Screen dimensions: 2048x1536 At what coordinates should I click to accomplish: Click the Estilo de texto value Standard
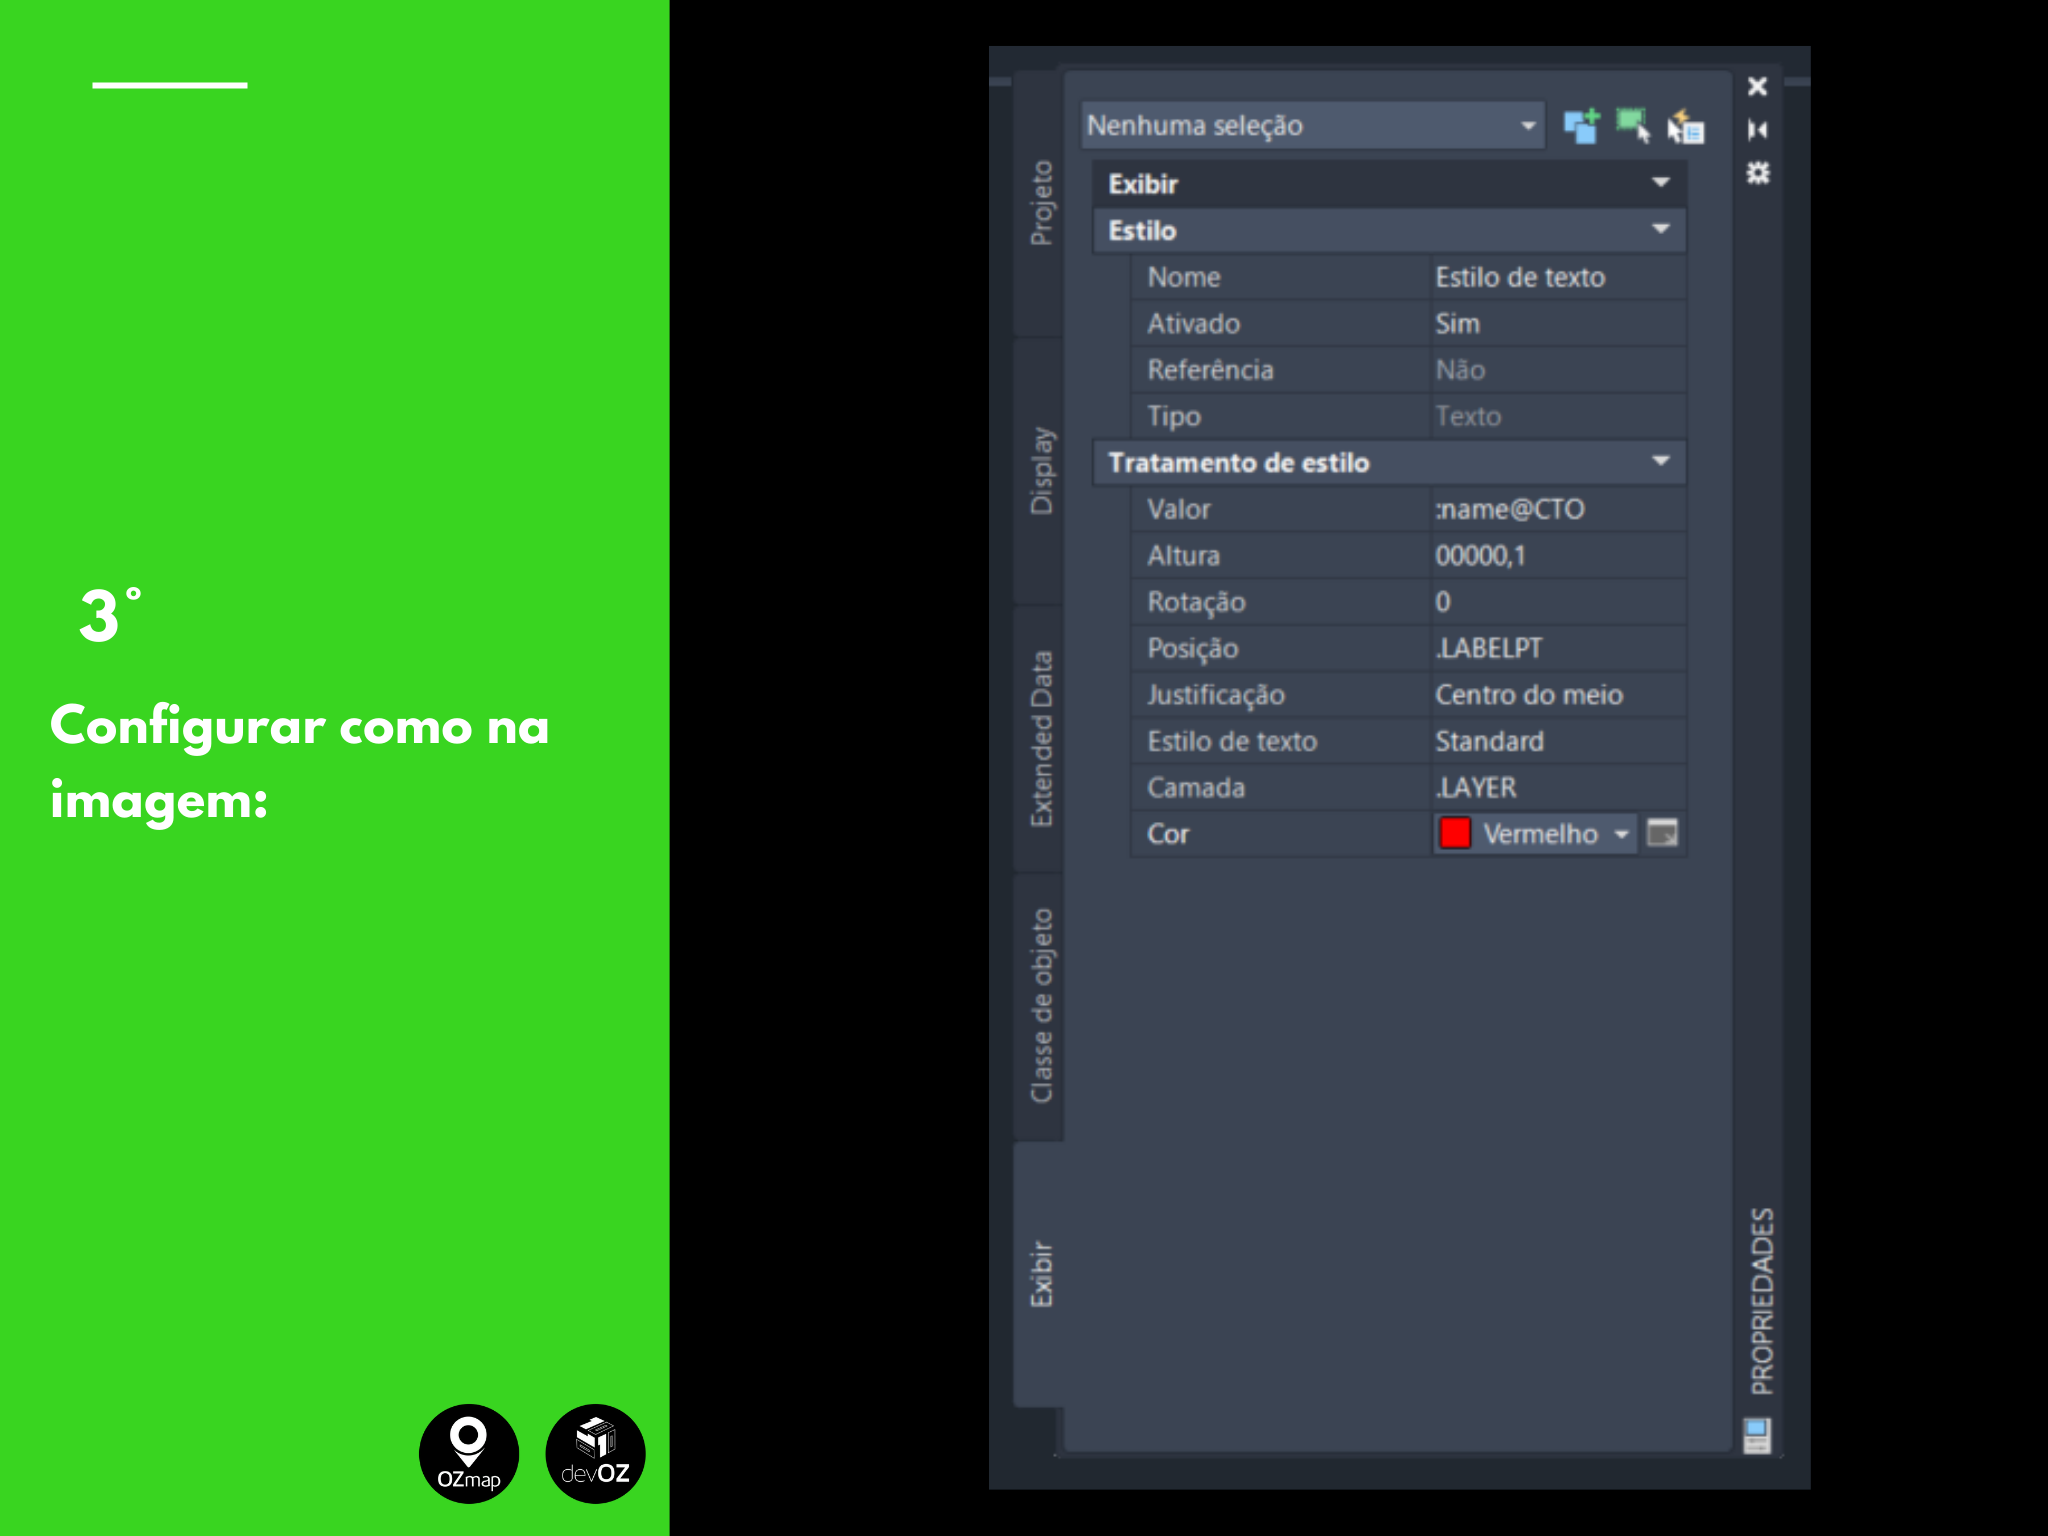coord(1558,741)
